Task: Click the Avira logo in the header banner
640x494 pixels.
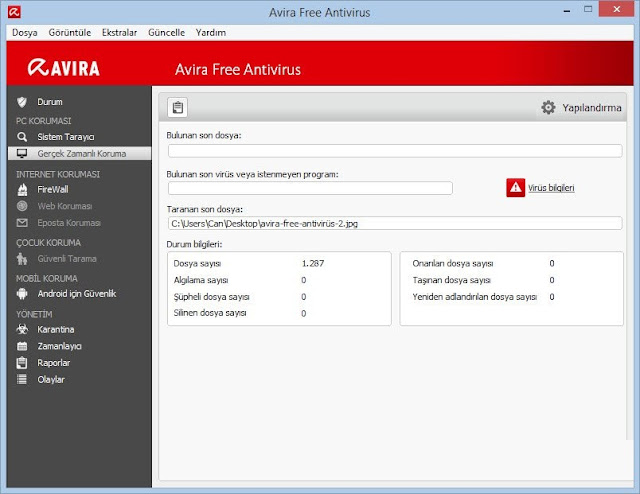Action: point(64,68)
